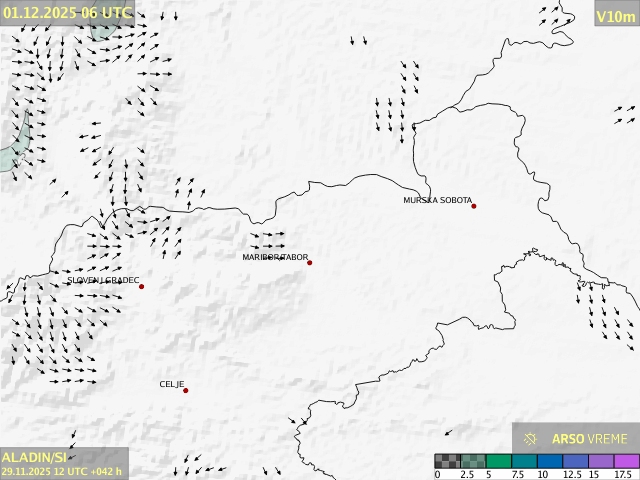The image size is (640, 480).
Task: Click the ARSO sun logo icon
Action: [531, 439]
